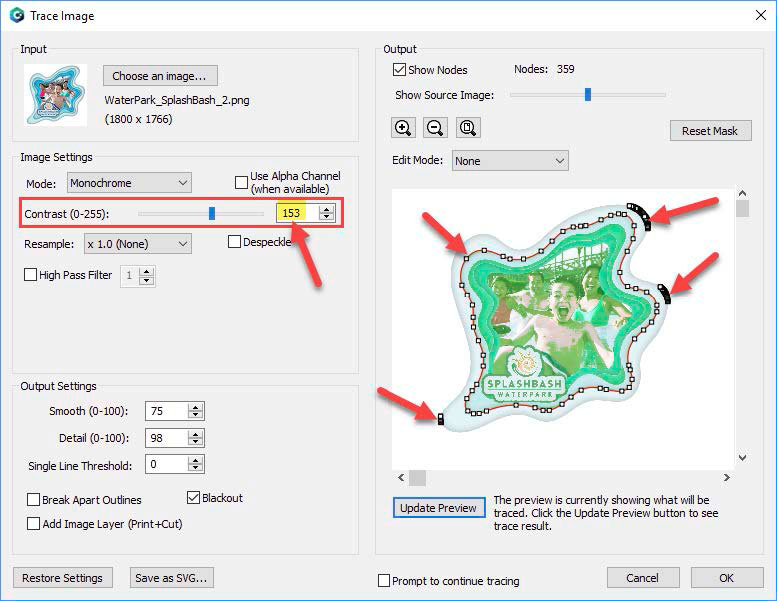Screen dimensions: 777x601
Task: Click the Cancel button
Action: pos(643,578)
